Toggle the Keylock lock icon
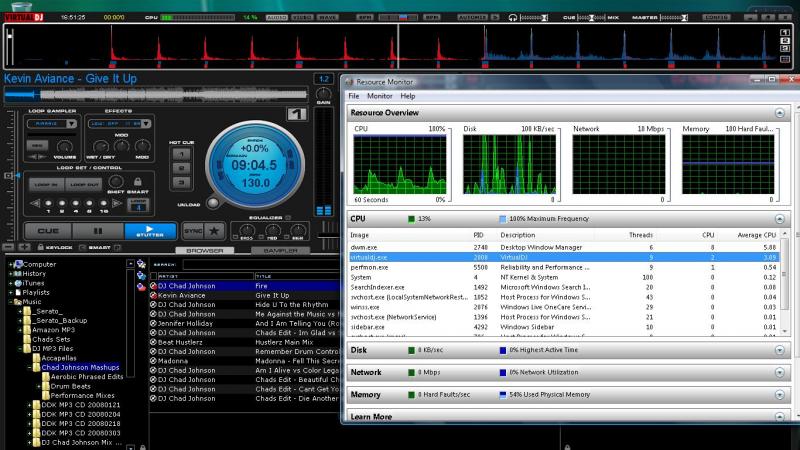800x450 pixels. pyautogui.click(x=40, y=247)
